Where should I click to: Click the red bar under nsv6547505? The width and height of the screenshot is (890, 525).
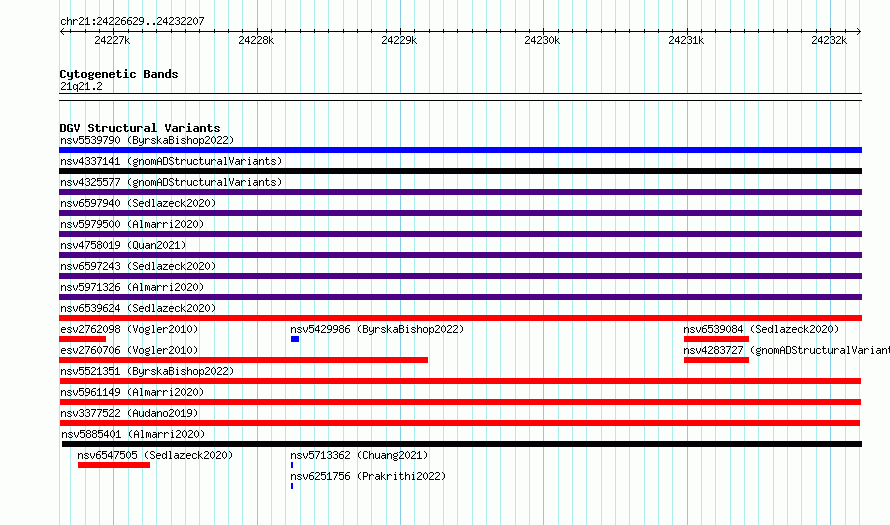point(114,465)
